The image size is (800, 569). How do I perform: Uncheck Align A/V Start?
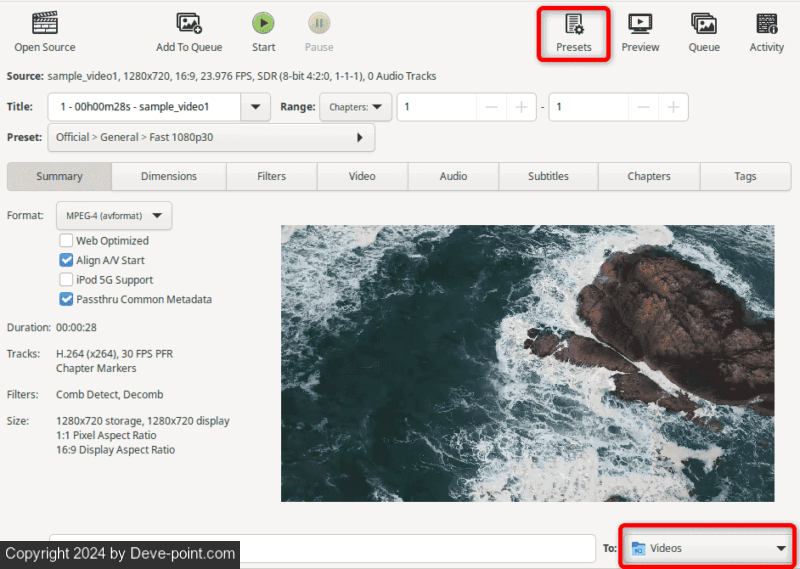[x=67, y=260]
